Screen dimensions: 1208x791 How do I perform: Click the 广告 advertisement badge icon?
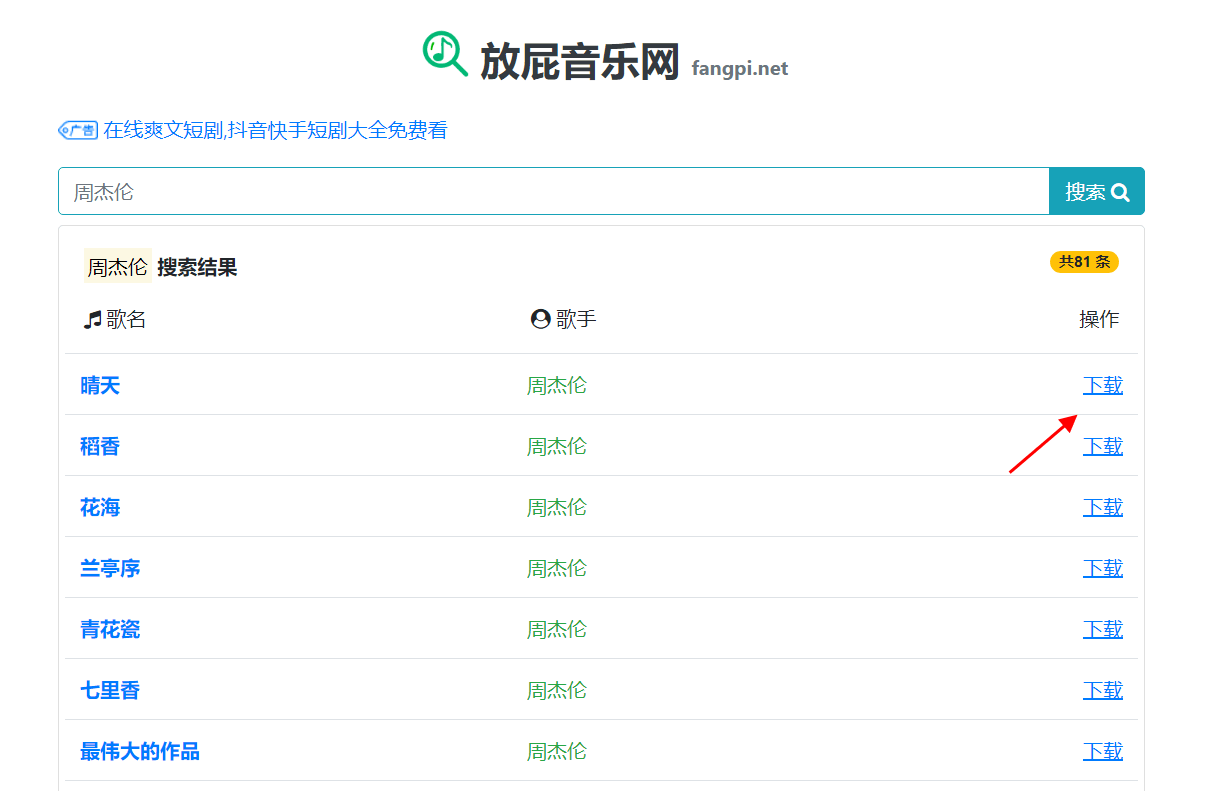coord(78,130)
